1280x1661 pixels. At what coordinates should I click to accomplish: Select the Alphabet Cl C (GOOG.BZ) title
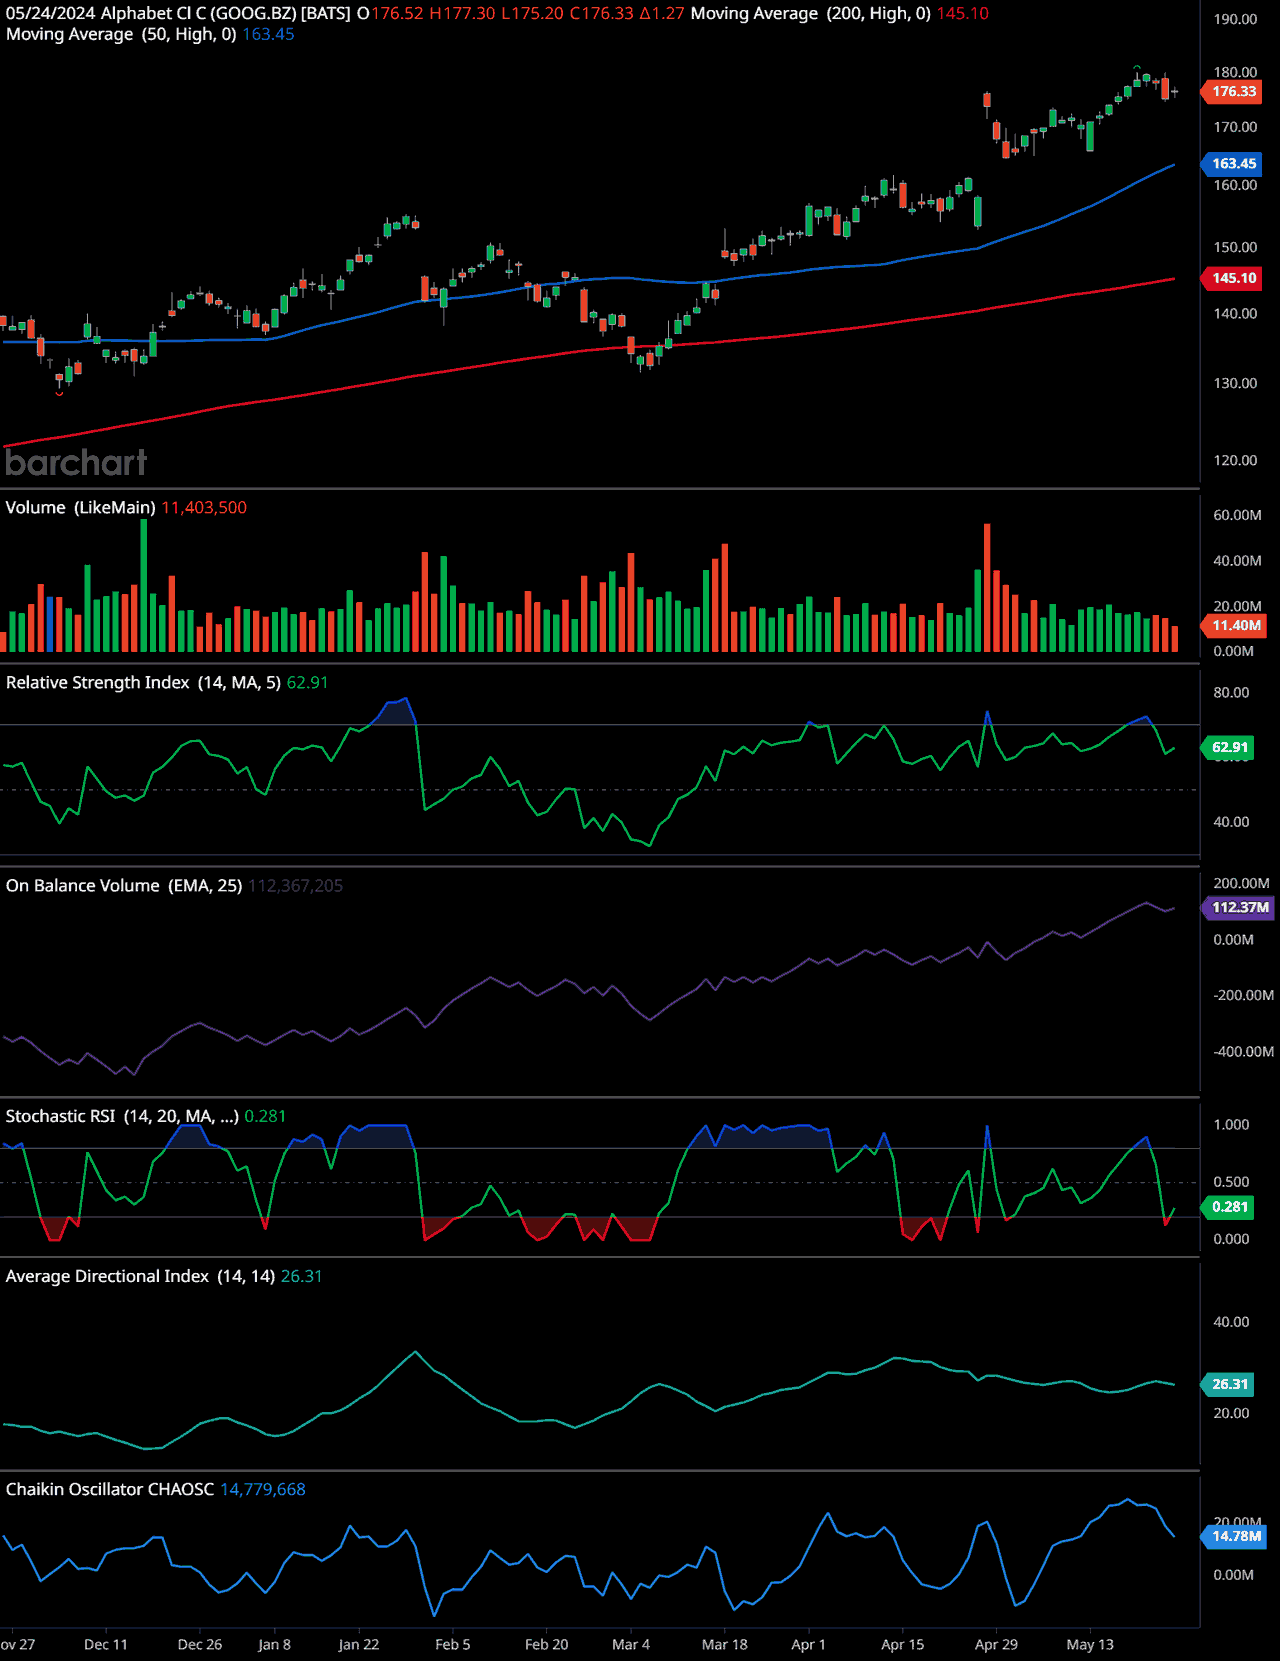198,13
